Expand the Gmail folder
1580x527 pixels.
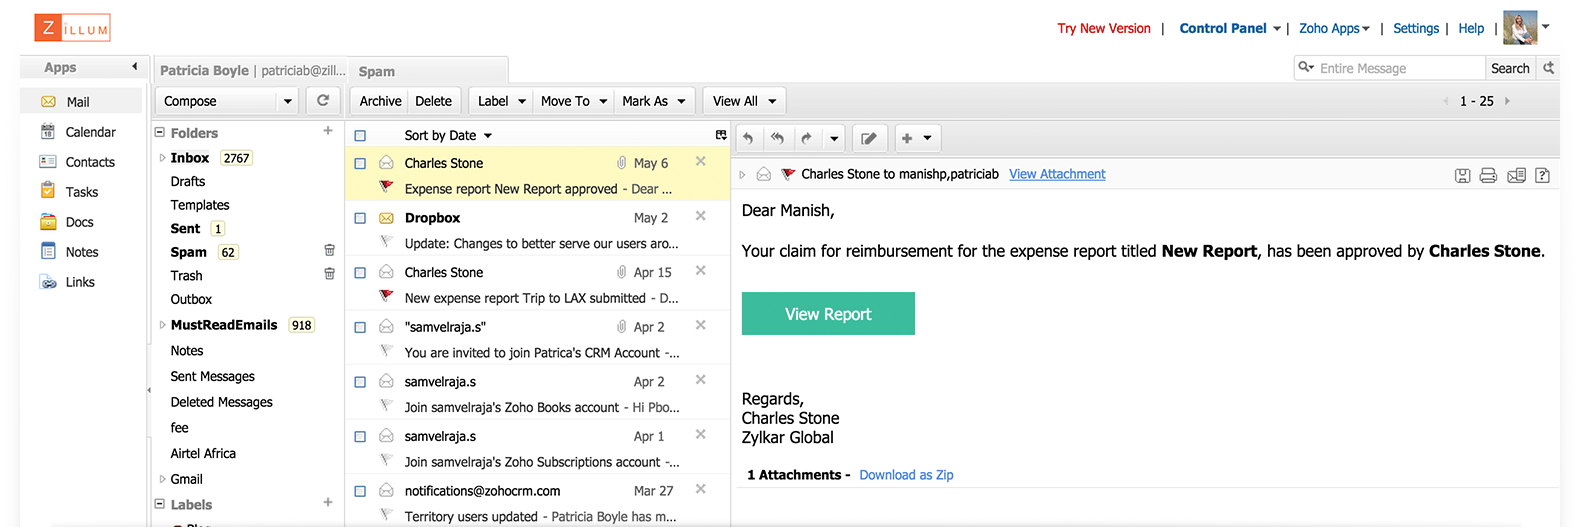[x=162, y=479]
